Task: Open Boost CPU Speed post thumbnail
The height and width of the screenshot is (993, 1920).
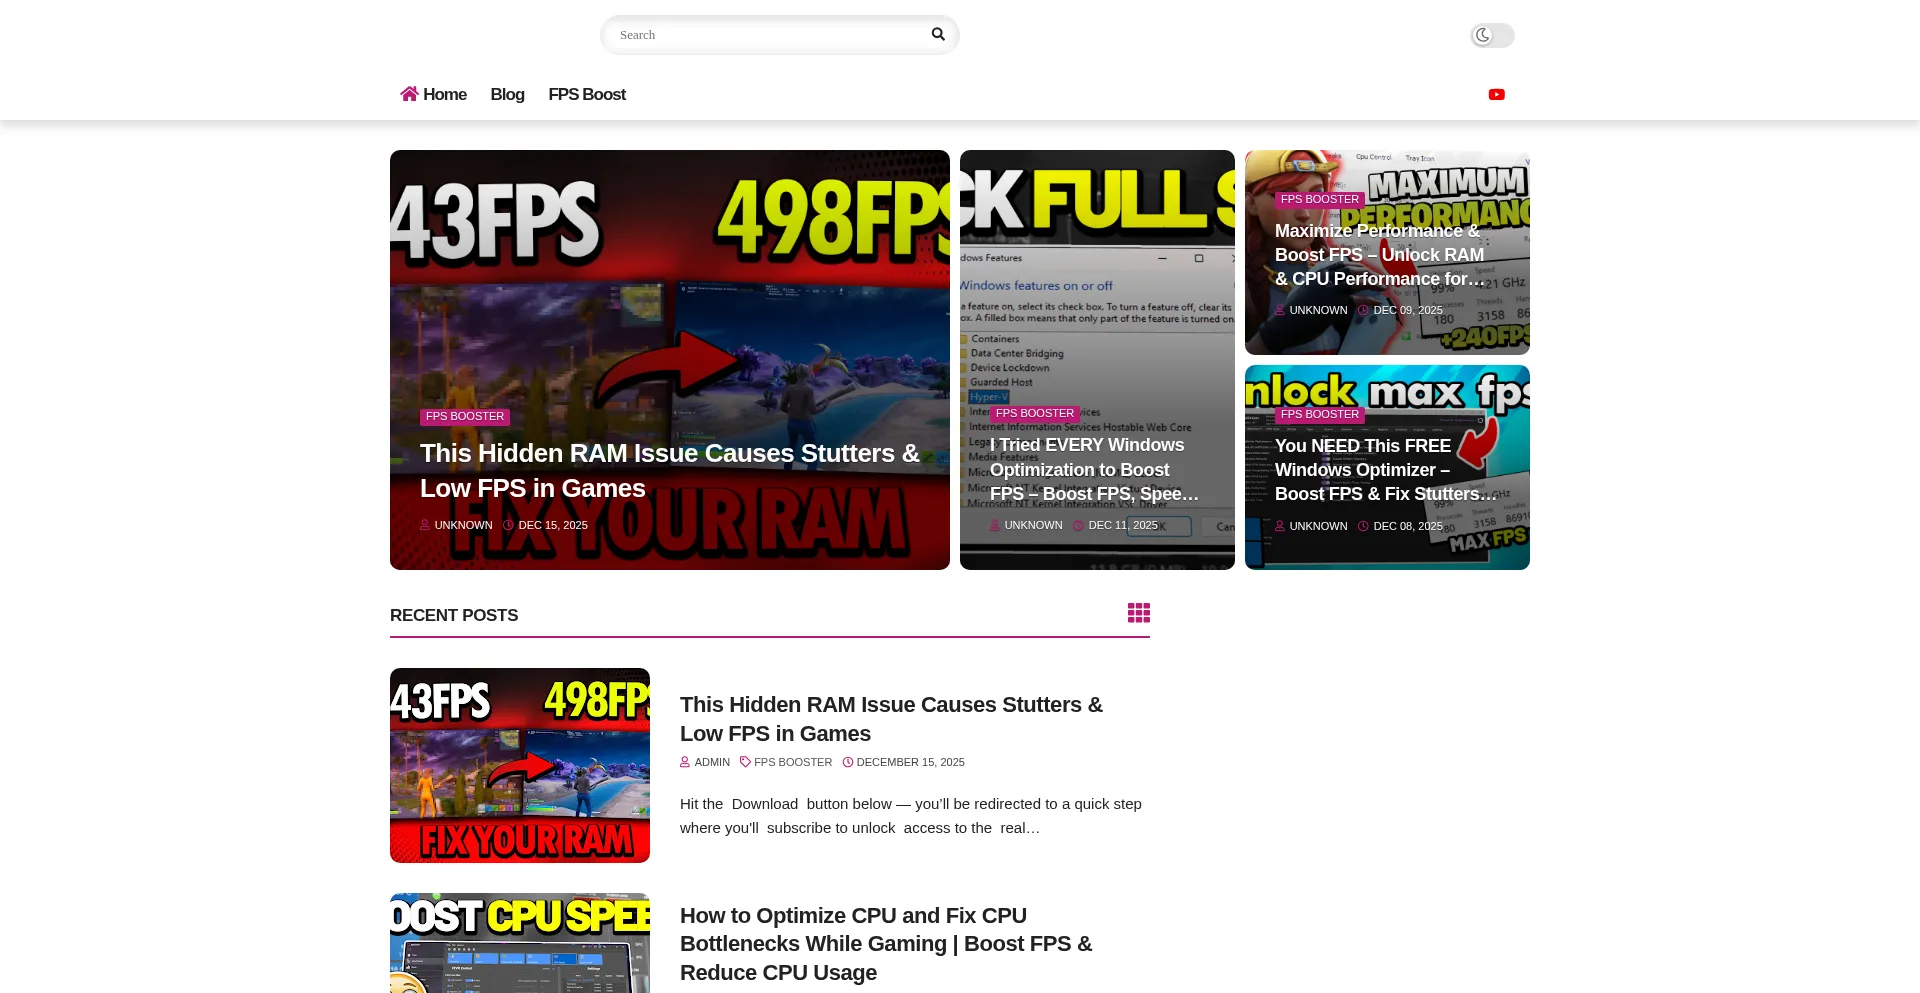Action: pyautogui.click(x=520, y=942)
